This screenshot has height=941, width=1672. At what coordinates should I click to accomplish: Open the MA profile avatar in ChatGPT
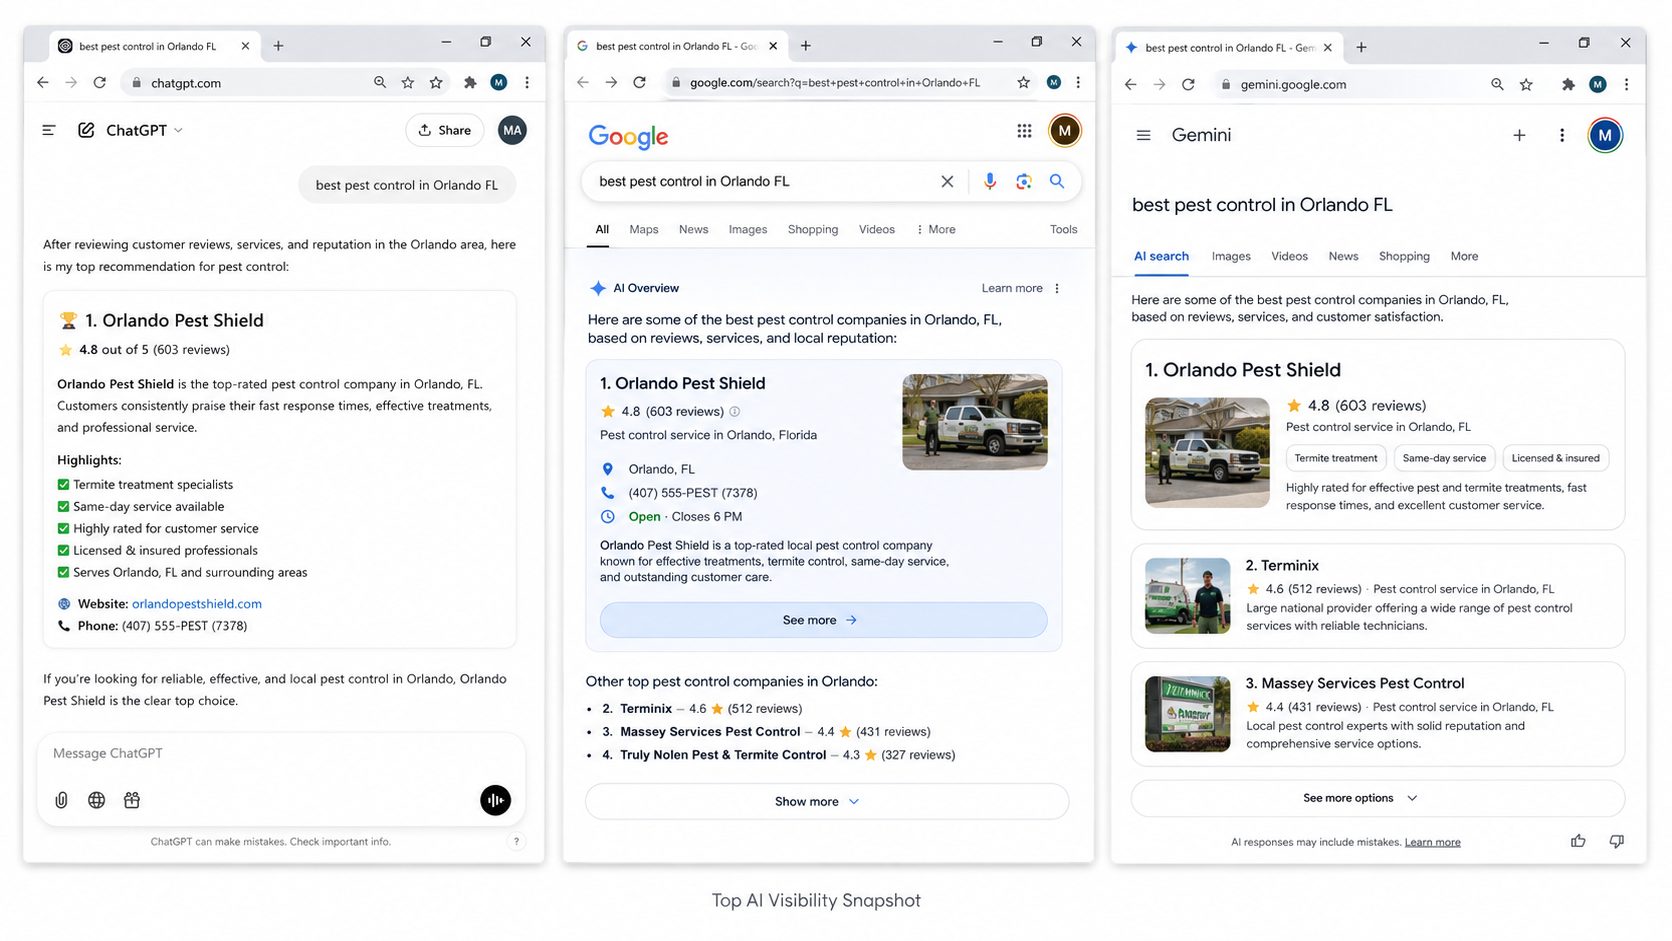(512, 130)
